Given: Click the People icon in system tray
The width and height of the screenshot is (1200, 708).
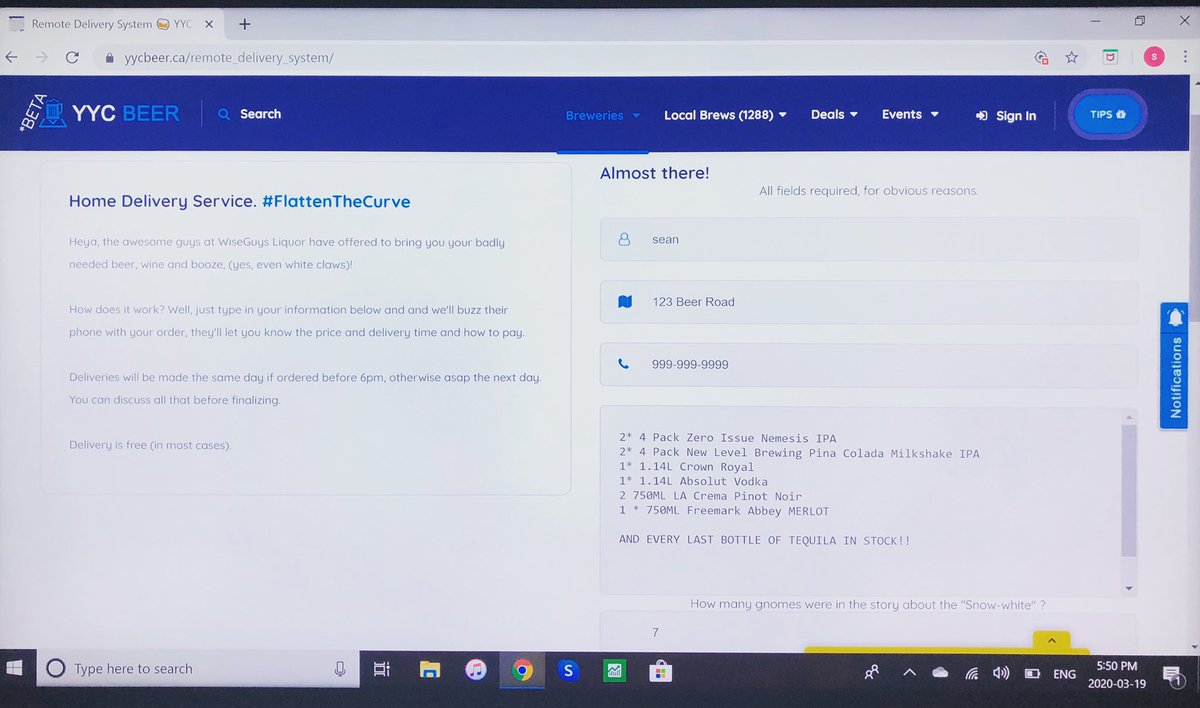Looking at the screenshot, I should coord(871,673).
